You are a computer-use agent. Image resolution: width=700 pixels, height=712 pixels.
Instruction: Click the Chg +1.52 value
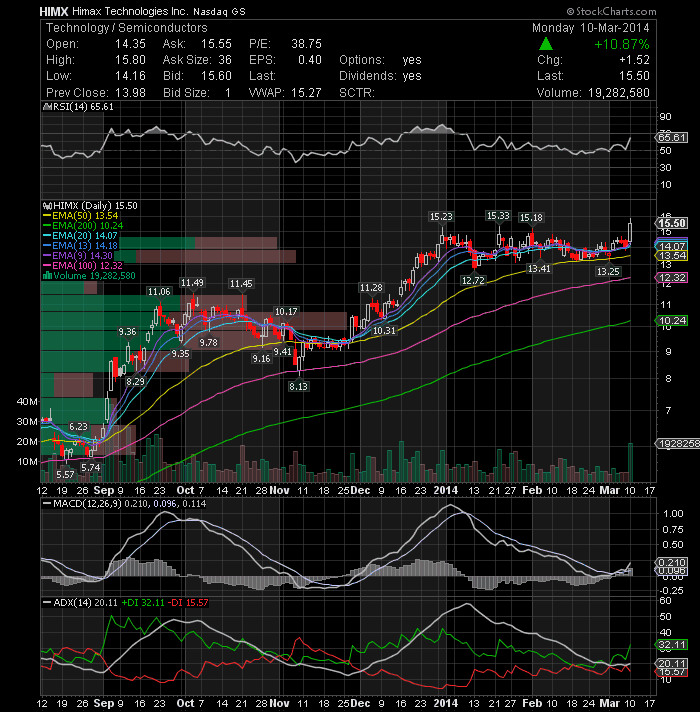635,60
